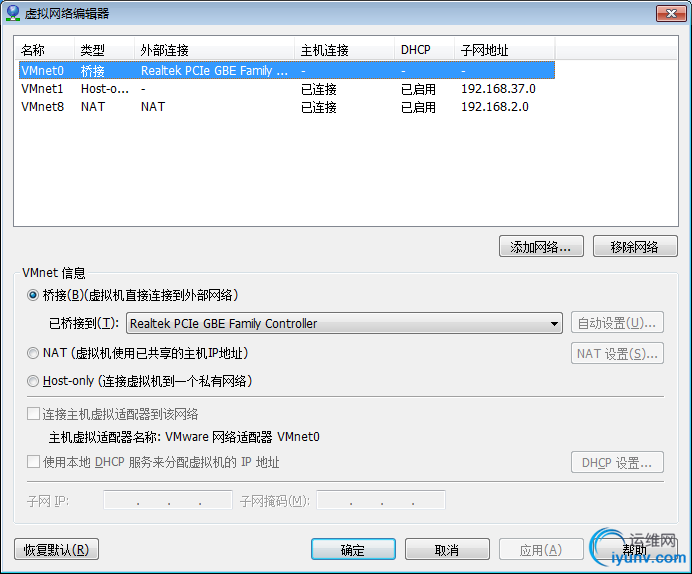692x574 pixels.
Task: Click the DHCP column header
Action: 425,49
